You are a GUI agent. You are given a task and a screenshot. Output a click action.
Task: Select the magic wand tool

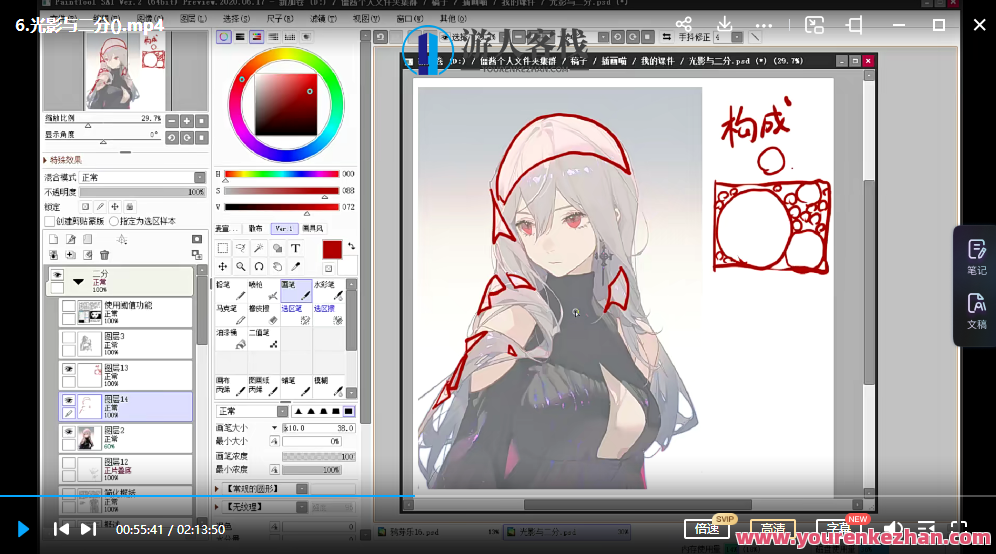pyautogui.click(x=259, y=248)
